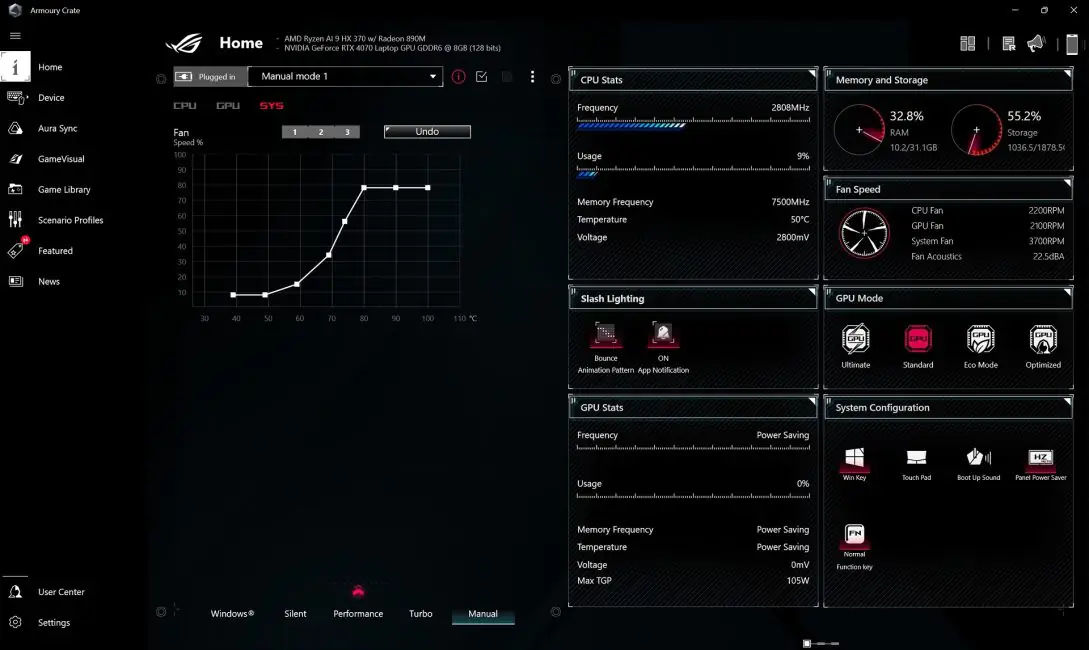The image size is (1089, 650).
Task: Click the widget layout icon in header
Action: 967,44
